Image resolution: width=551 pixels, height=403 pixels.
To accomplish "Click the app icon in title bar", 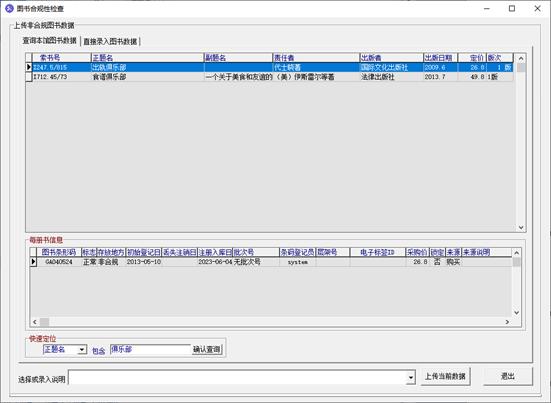I will [x=9, y=8].
